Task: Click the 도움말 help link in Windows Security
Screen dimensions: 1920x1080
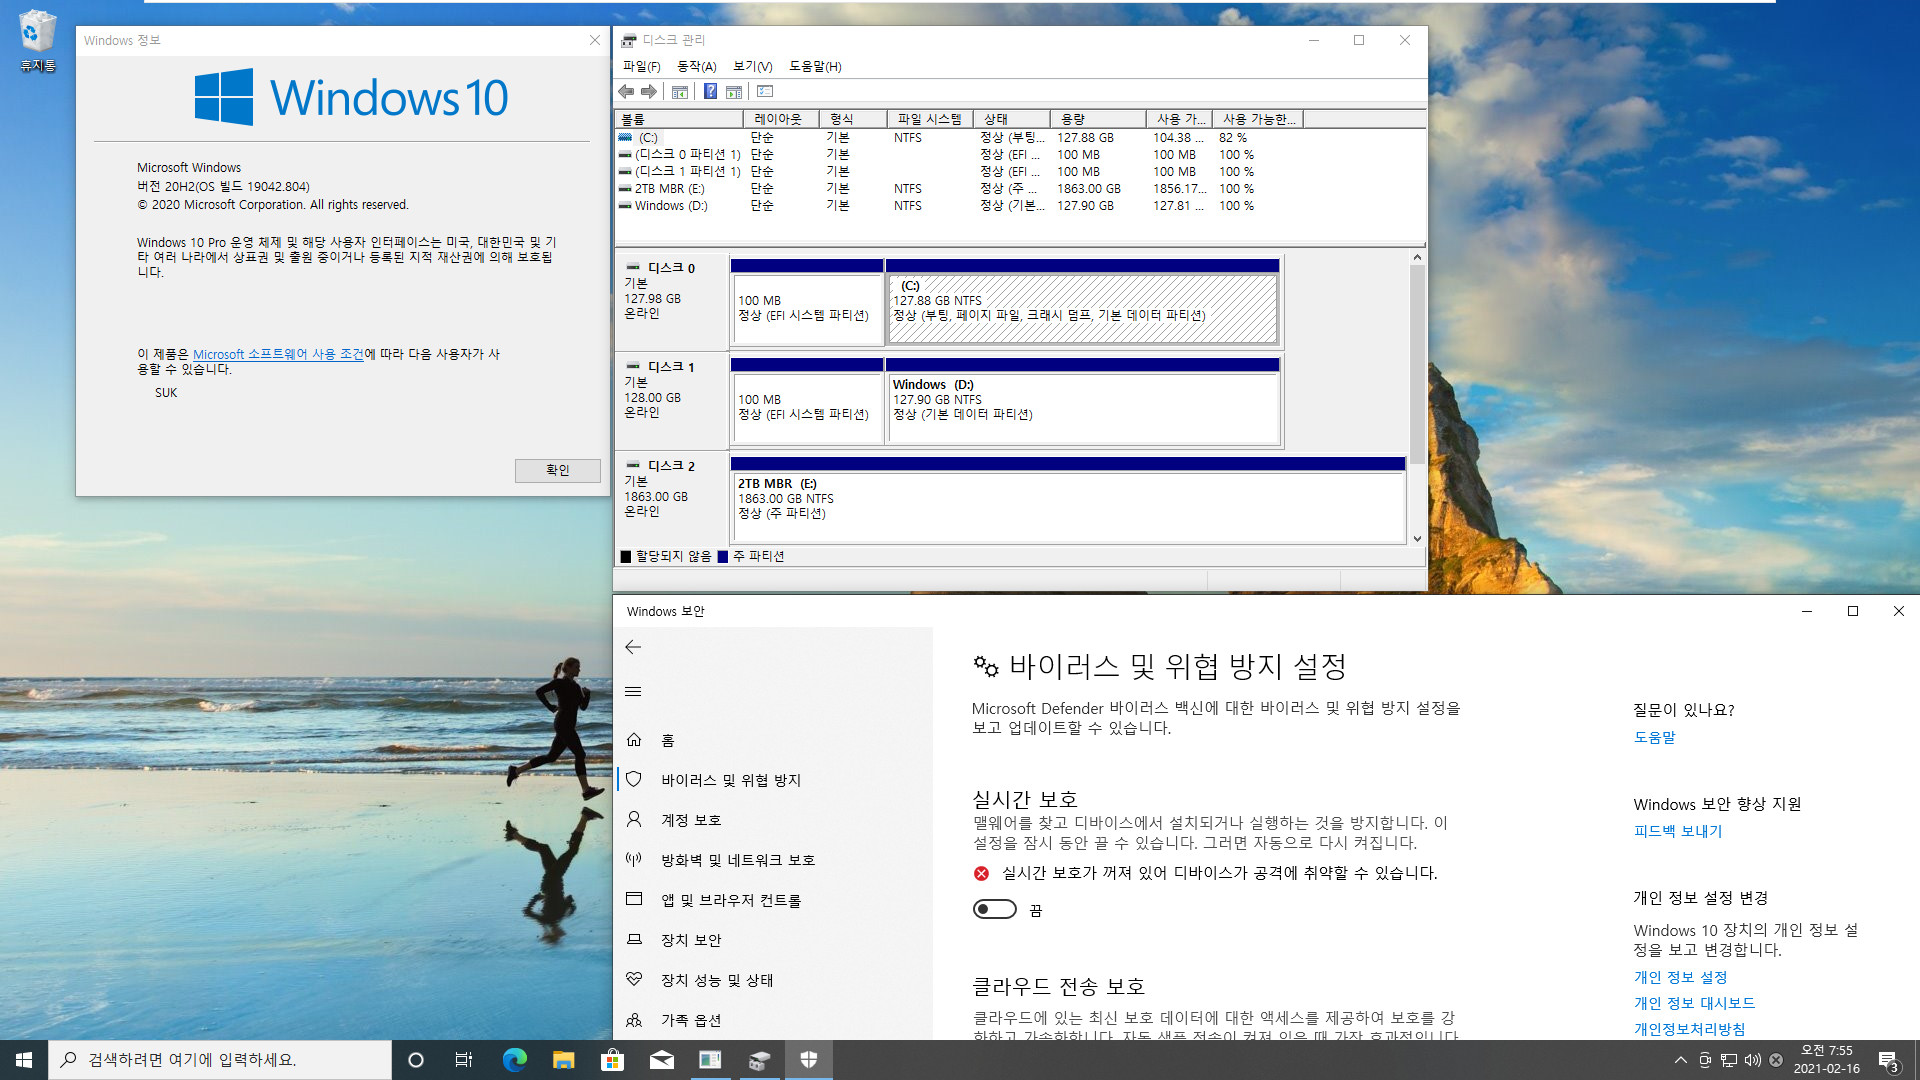Action: (x=1654, y=737)
